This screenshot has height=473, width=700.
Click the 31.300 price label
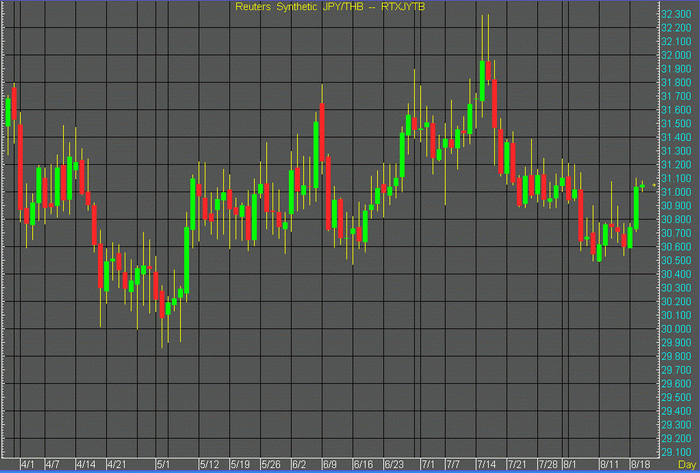(x=676, y=151)
